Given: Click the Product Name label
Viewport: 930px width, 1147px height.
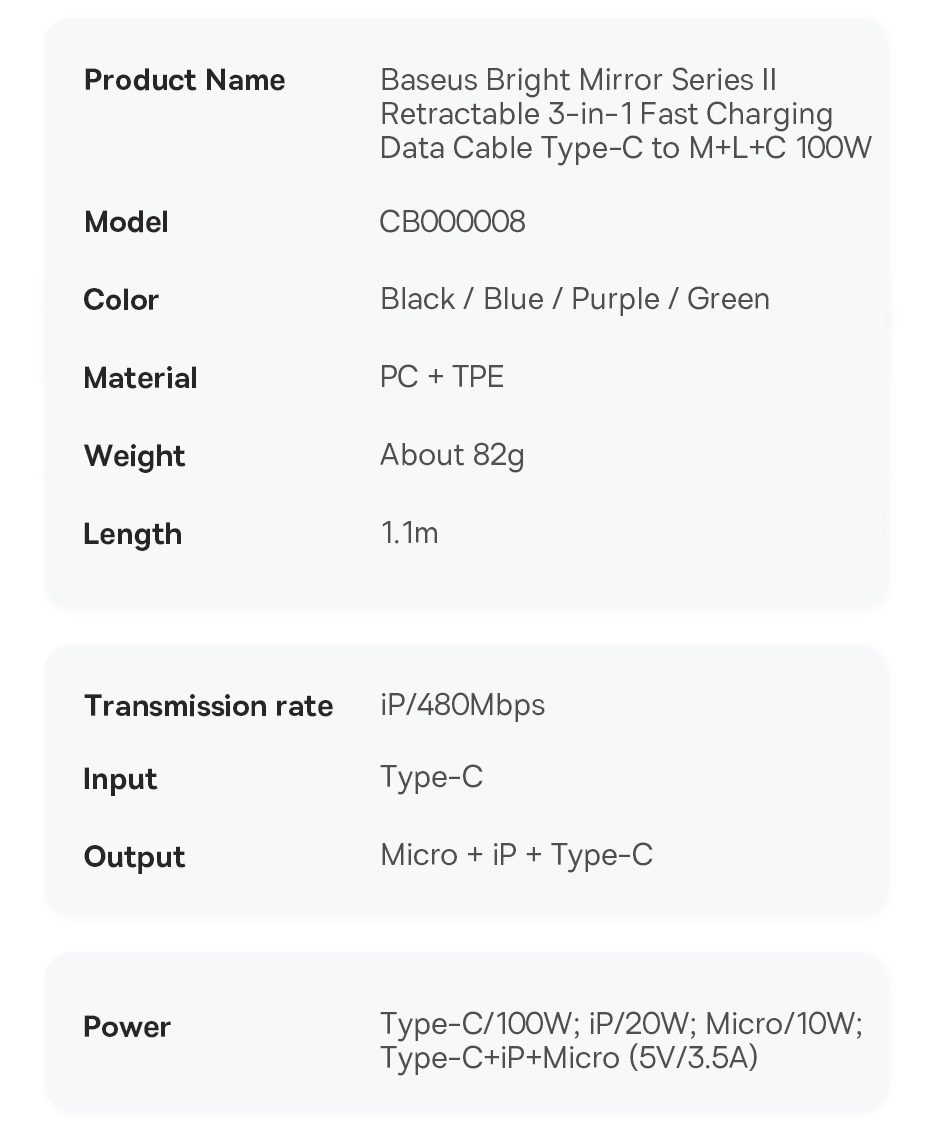Looking at the screenshot, I should point(184,80).
